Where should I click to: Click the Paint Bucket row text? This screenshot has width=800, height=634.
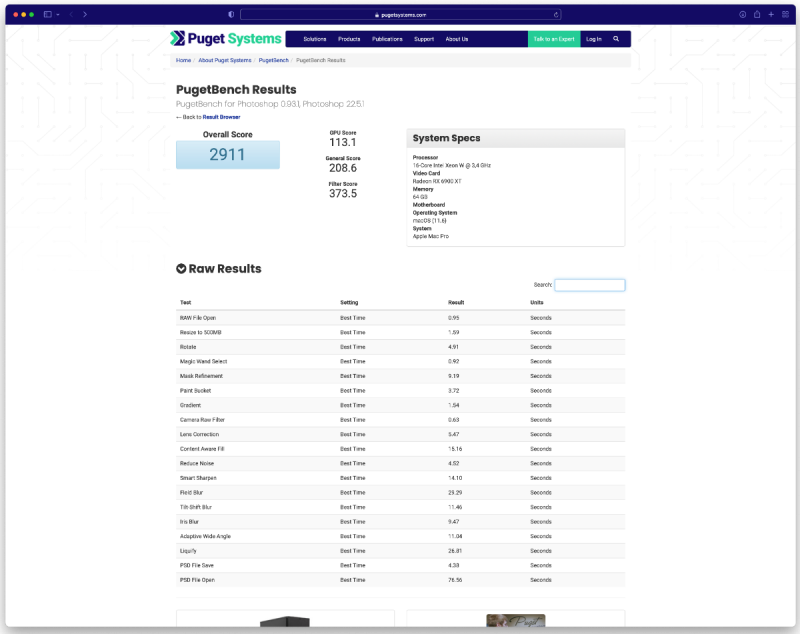[x=195, y=391]
